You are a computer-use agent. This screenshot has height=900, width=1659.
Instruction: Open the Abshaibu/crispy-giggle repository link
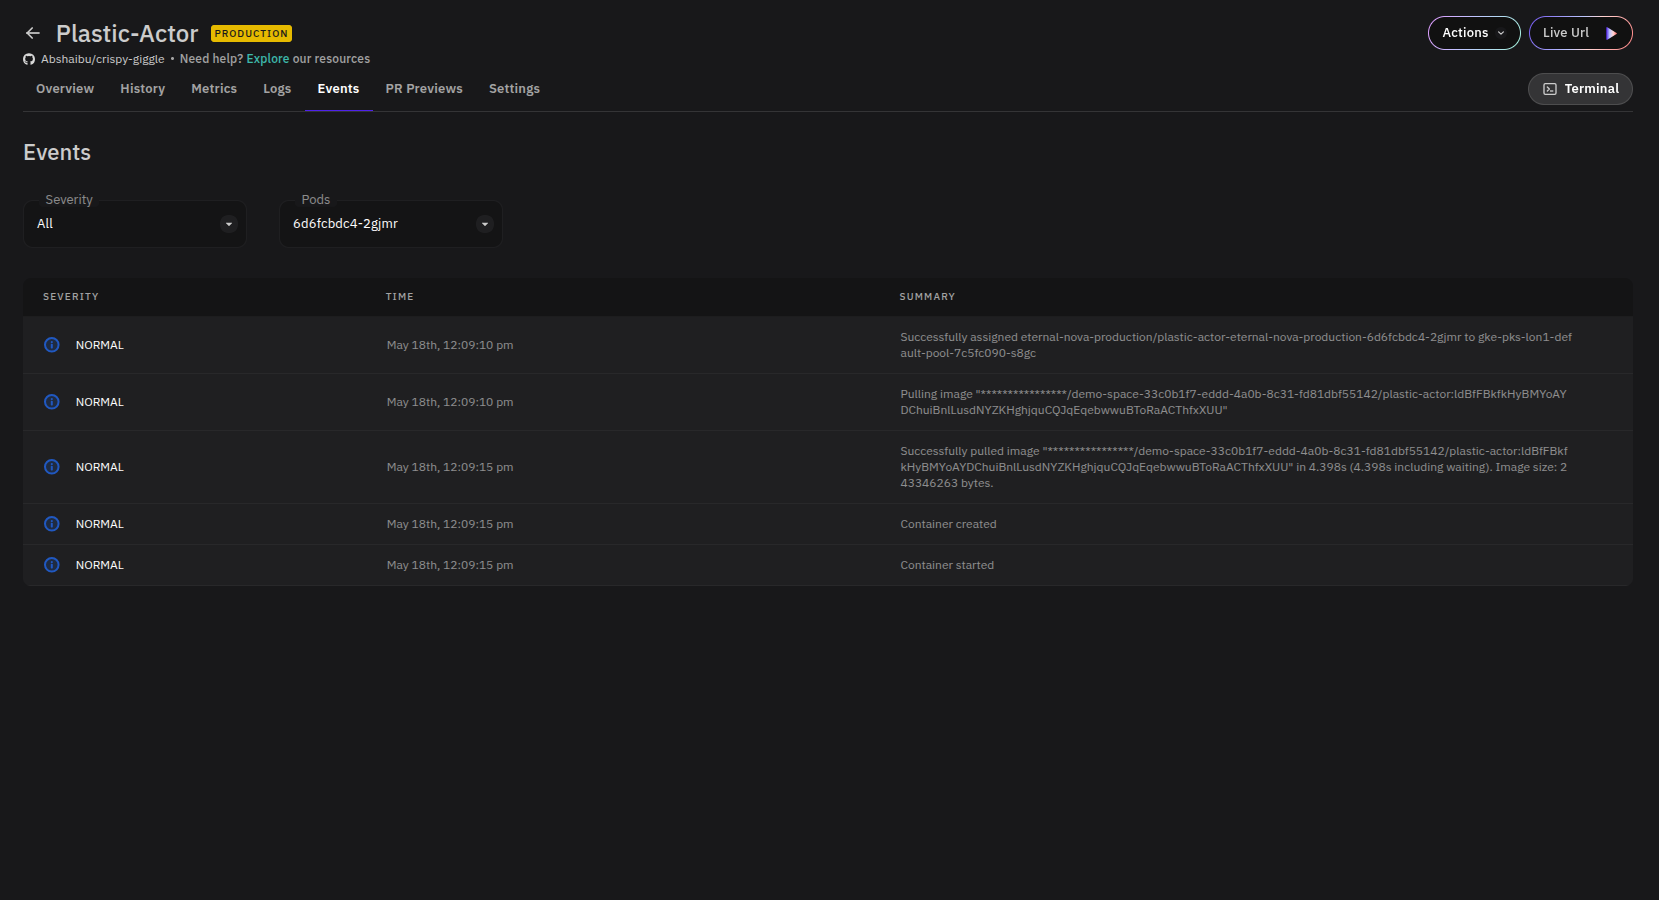point(102,59)
